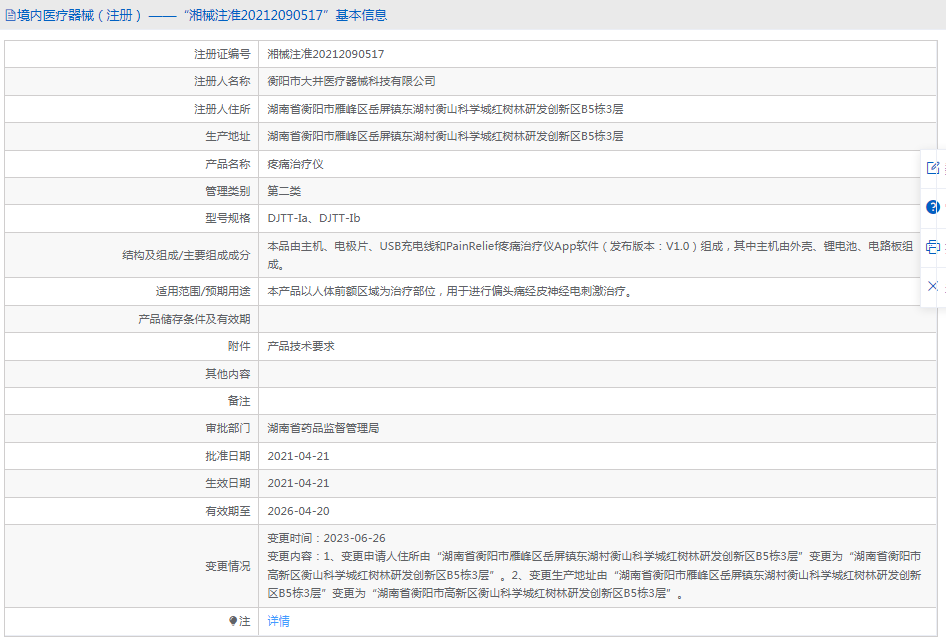Click the 结构及组成/主要组成成分 label
Image resolution: width=946 pixels, height=641 pixels.
186,255
